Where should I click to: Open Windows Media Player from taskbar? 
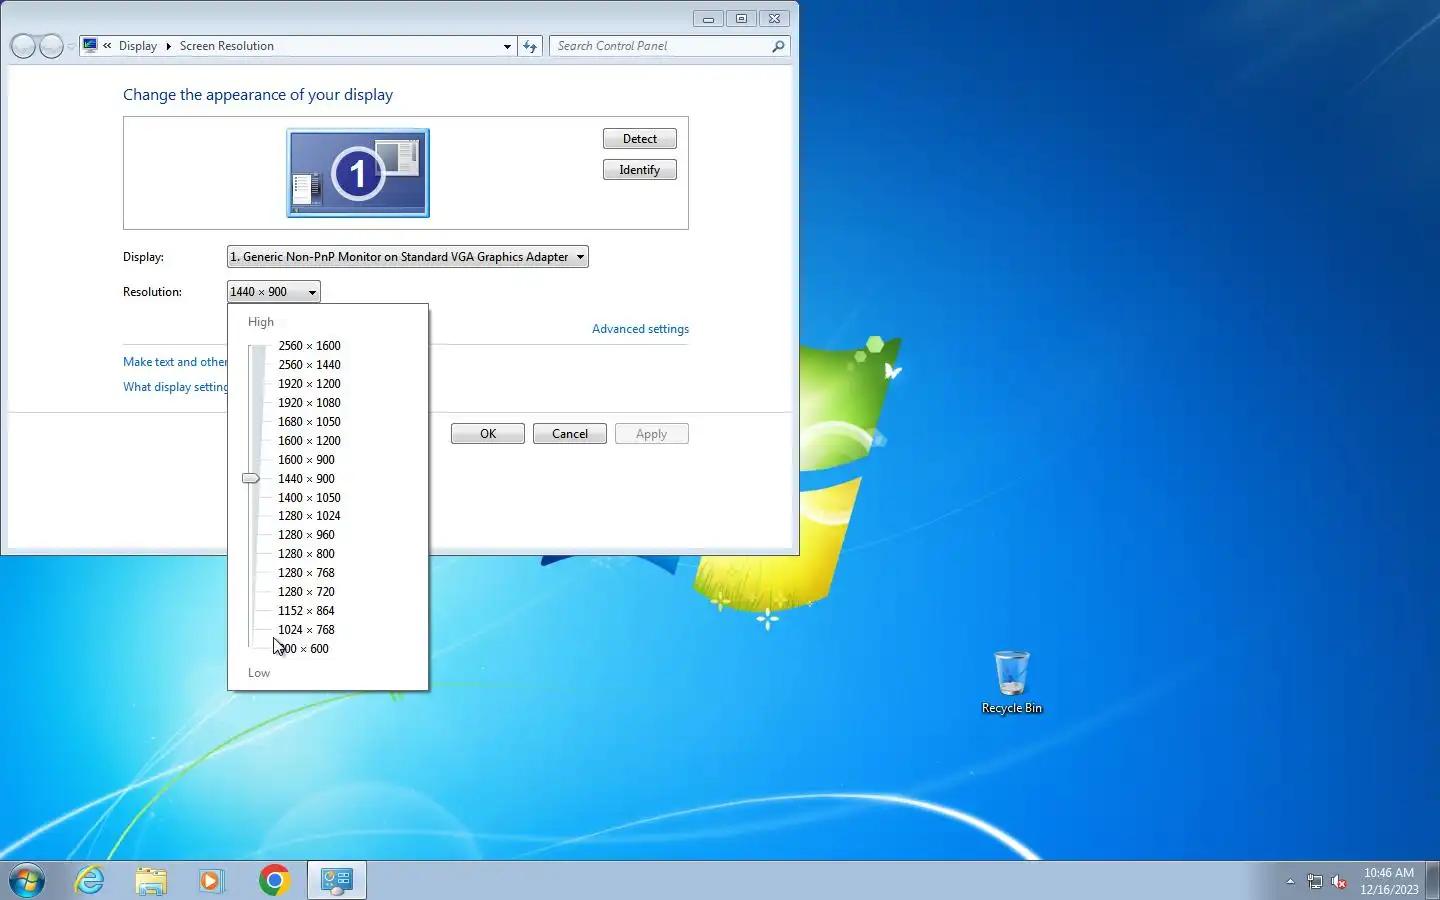(211, 880)
